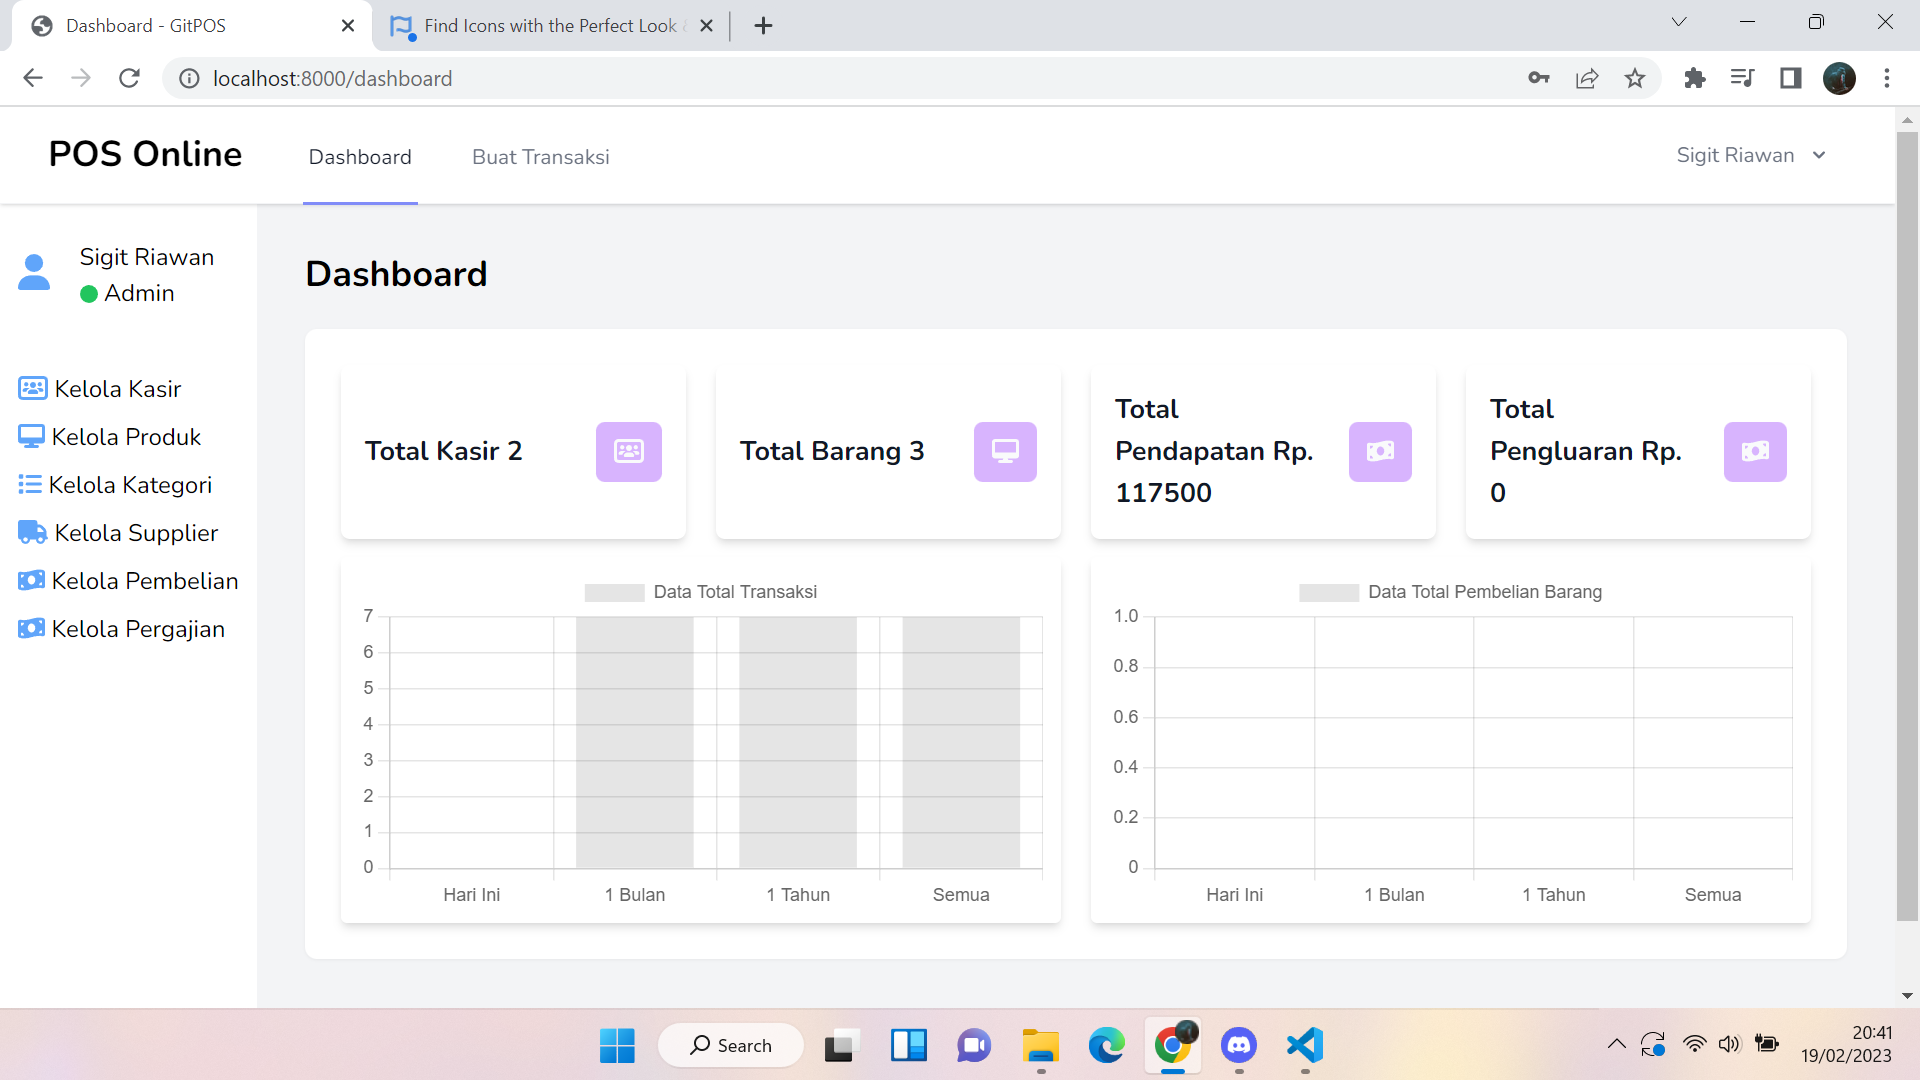Click the Windows taskbar Search box

731,1045
